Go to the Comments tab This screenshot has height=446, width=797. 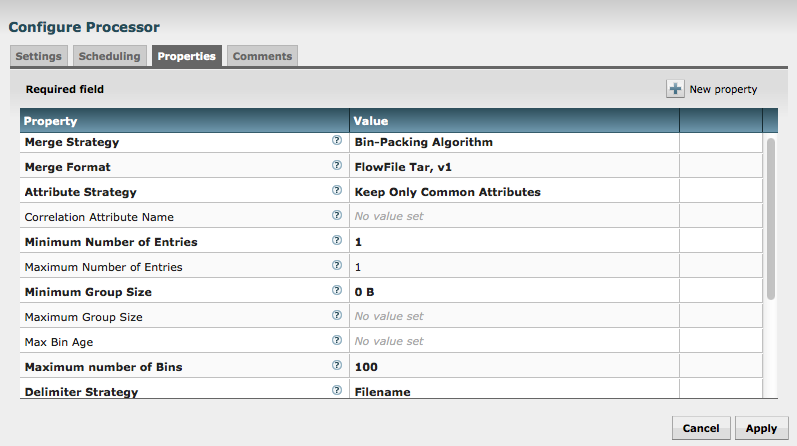pos(262,57)
